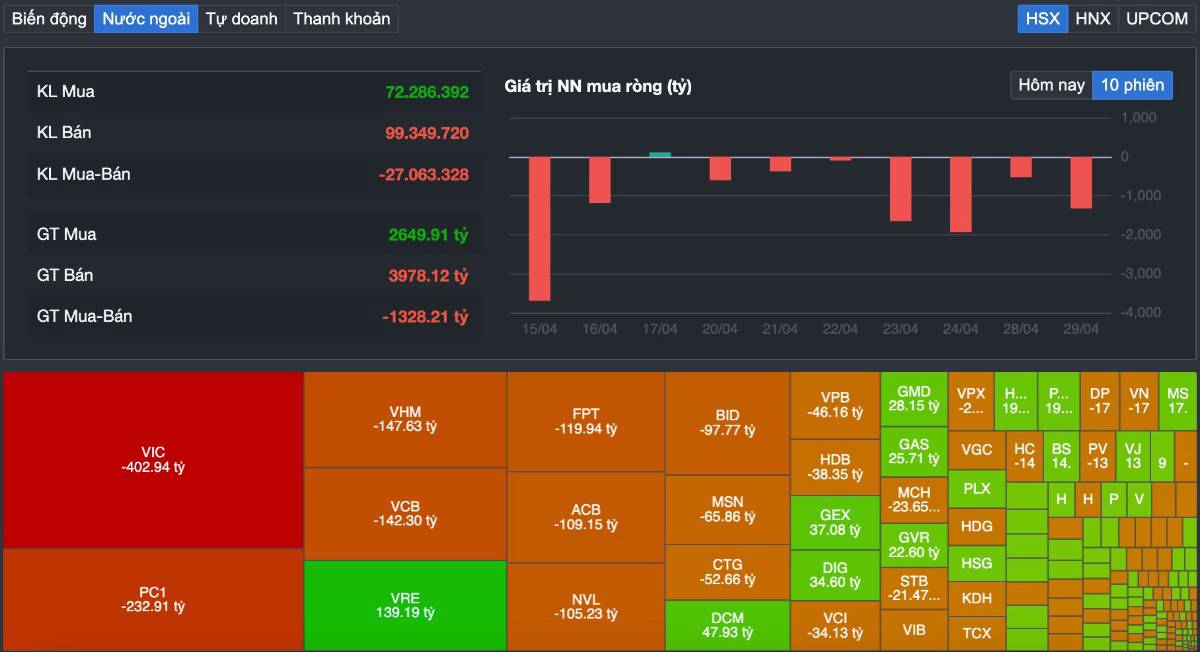
Task: Open the KDH treemap tile
Action: click(x=977, y=599)
